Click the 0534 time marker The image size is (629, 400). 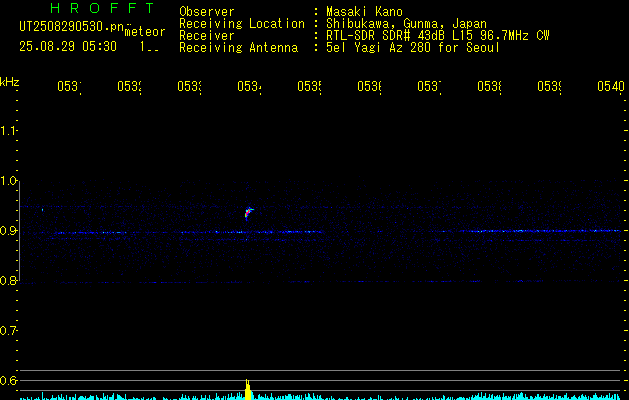point(249,86)
